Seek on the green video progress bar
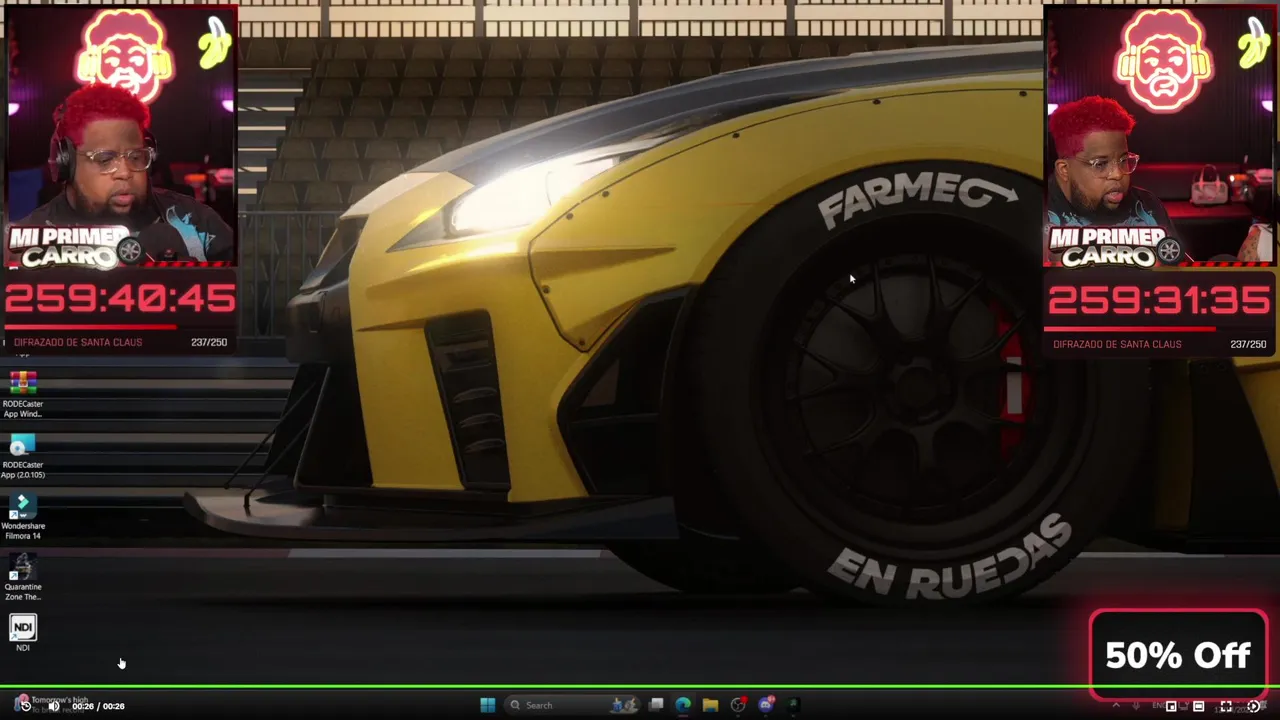Screen dimensions: 1280x720 point(640,687)
